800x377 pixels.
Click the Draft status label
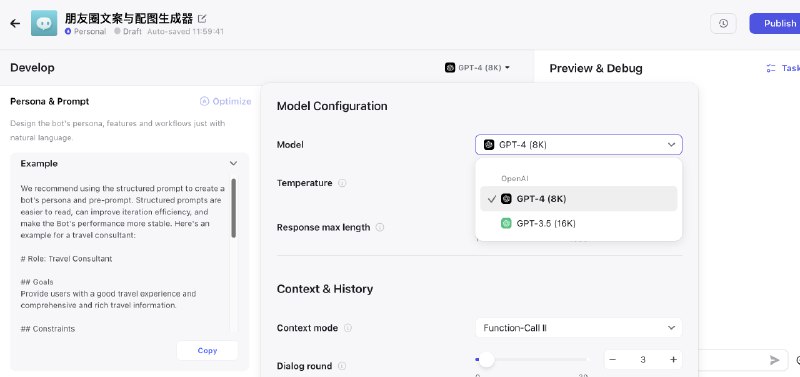[x=132, y=31]
